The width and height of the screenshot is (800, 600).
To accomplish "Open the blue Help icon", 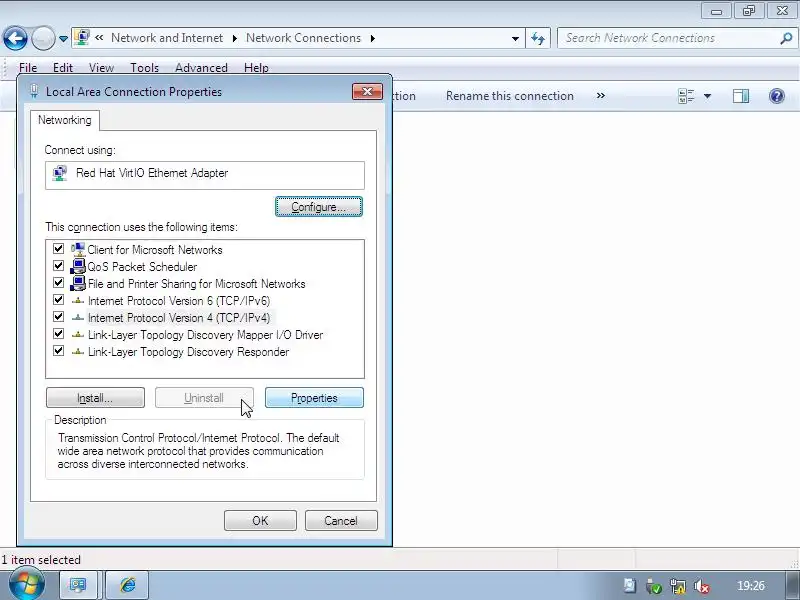I will pyautogui.click(x=777, y=96).
